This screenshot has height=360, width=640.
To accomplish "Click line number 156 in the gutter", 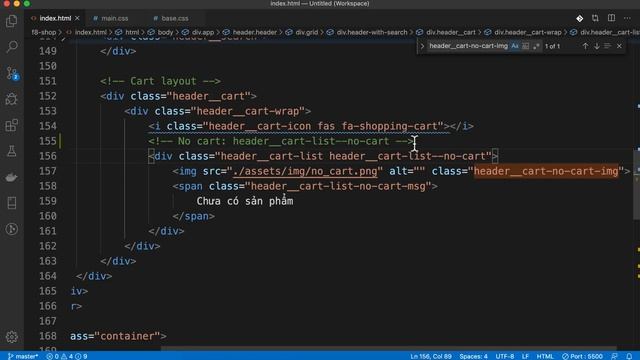I will [48, 156].
